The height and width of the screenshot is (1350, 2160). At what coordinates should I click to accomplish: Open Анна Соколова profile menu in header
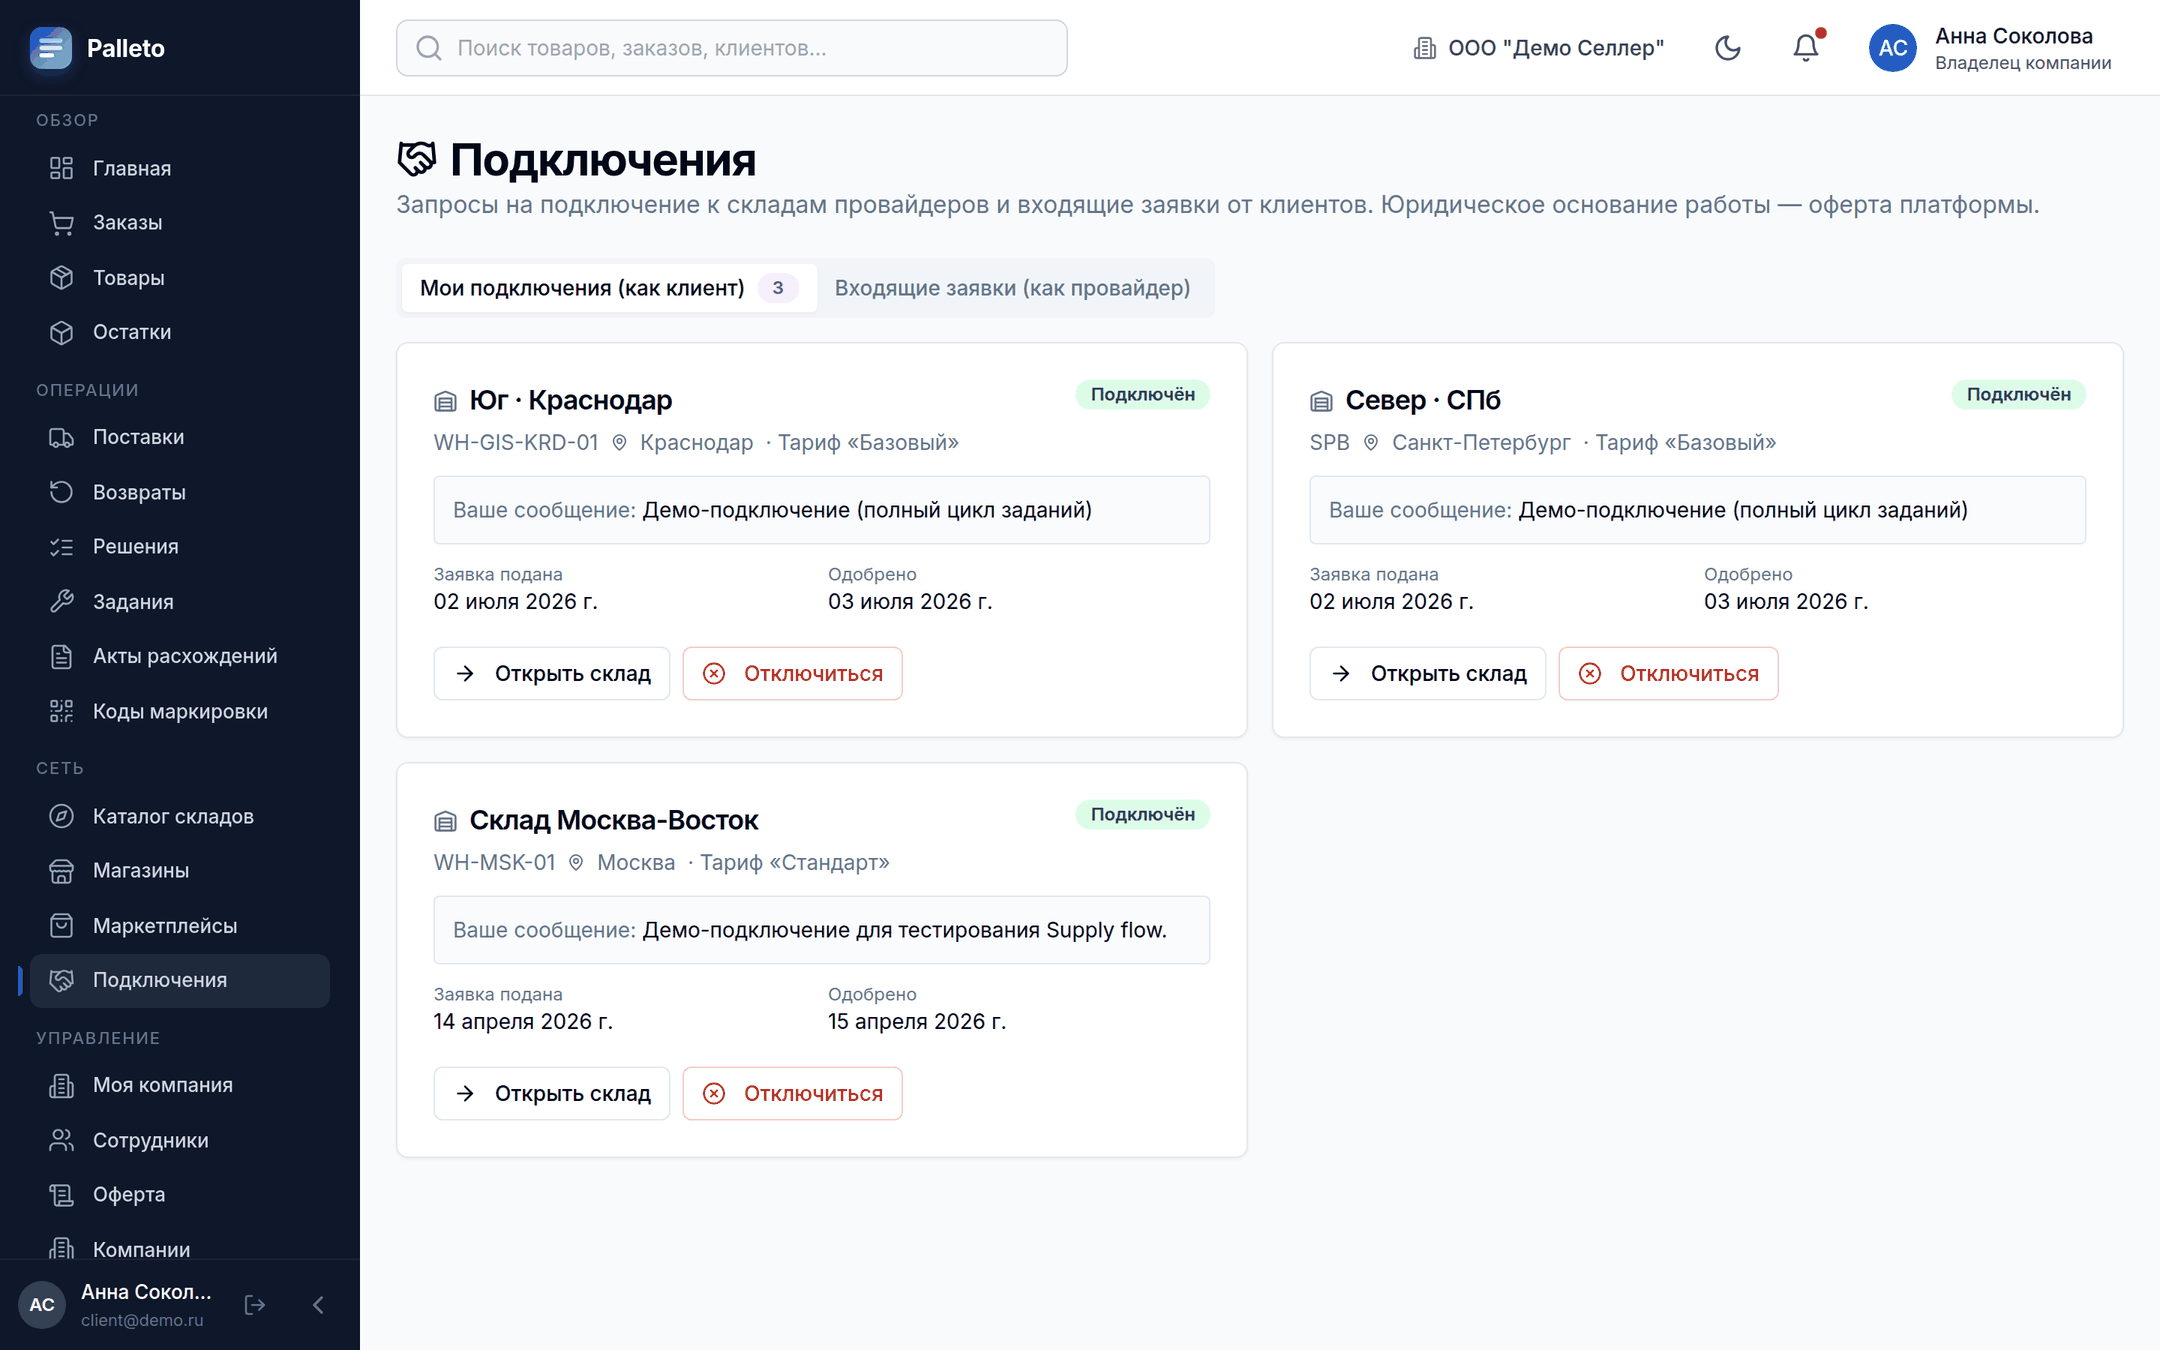pyautogui.click(x=1990, y=48)
